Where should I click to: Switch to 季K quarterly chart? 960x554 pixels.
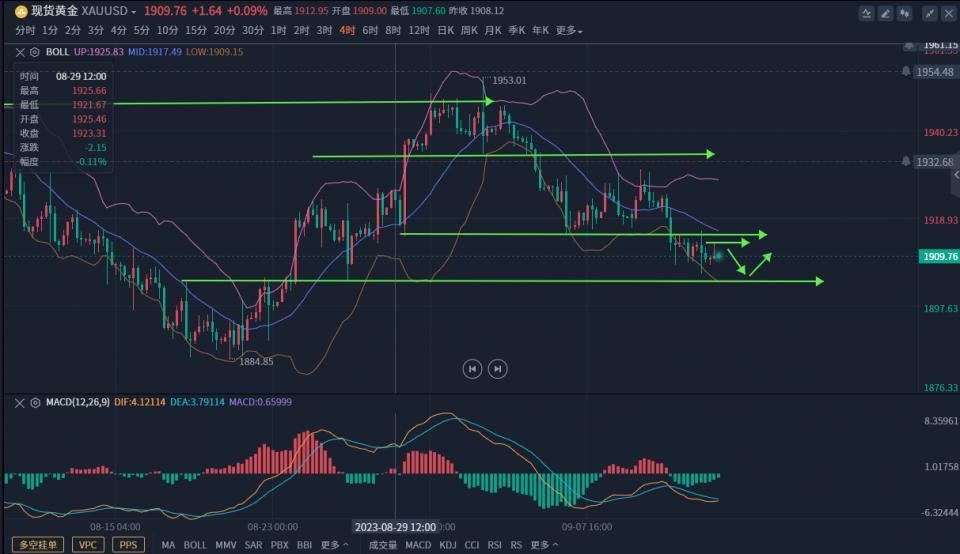517,30
